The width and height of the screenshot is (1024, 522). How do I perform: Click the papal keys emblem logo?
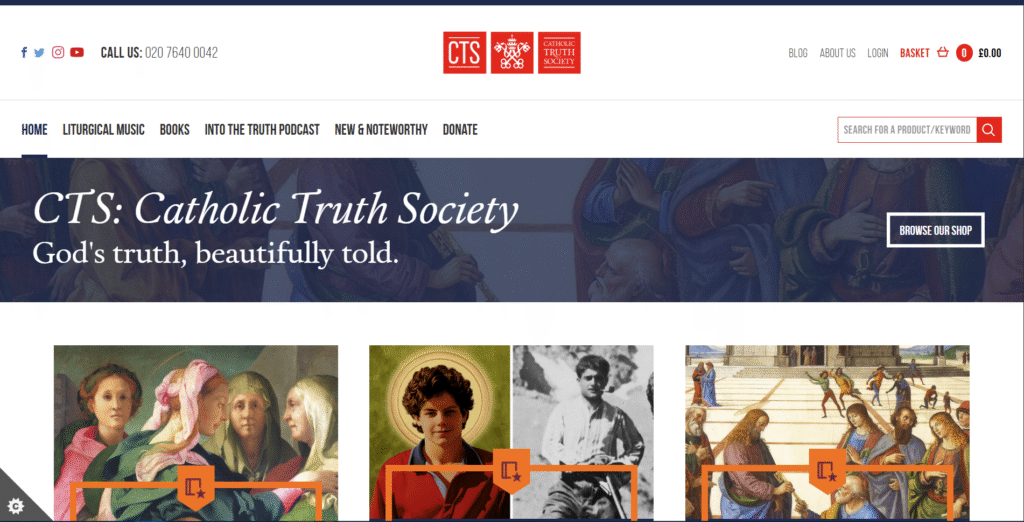(512, 53)
